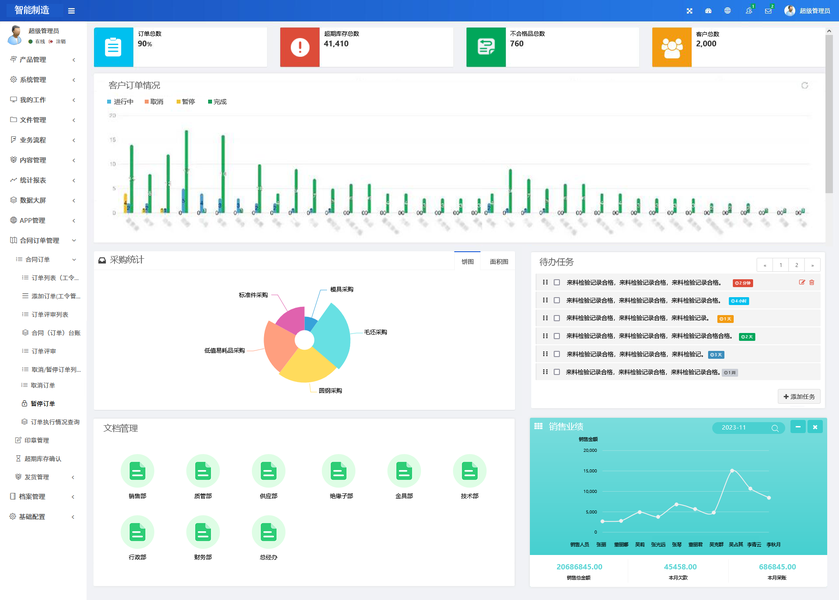
Task: Click the search icon in 销售业绩 panel
Action: 774,428
